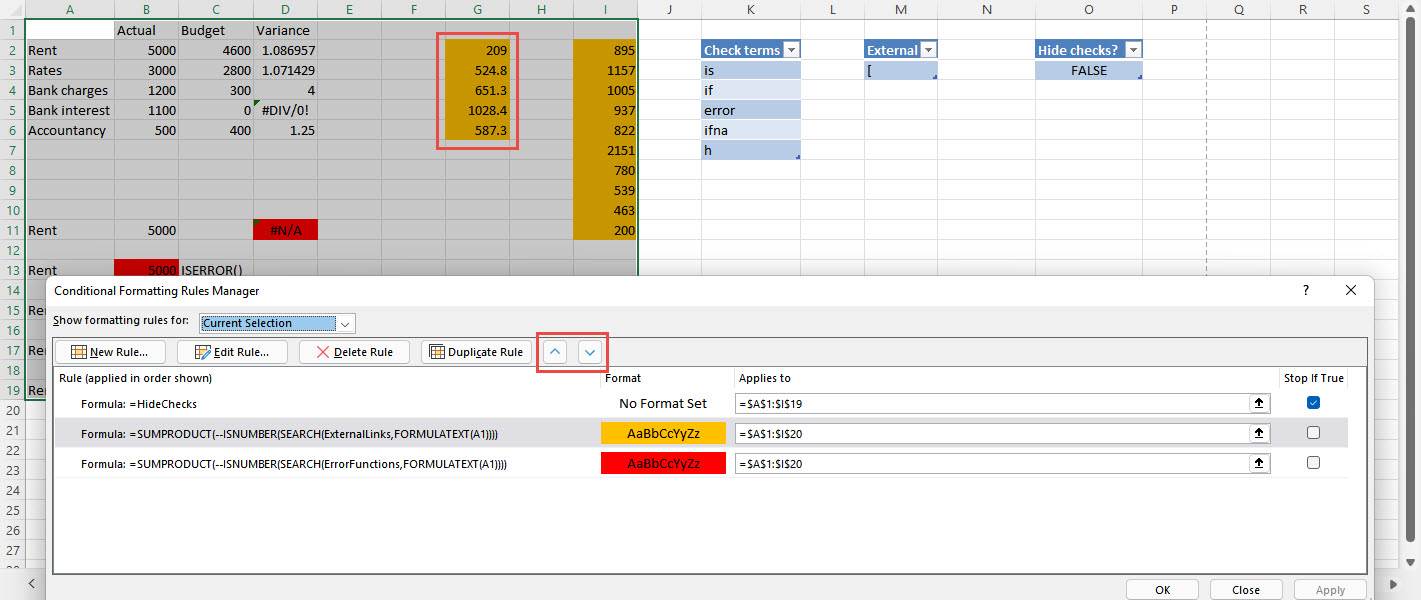Click the Edit Rule button
Screen dimensions: 1421x600
point(232,352)
